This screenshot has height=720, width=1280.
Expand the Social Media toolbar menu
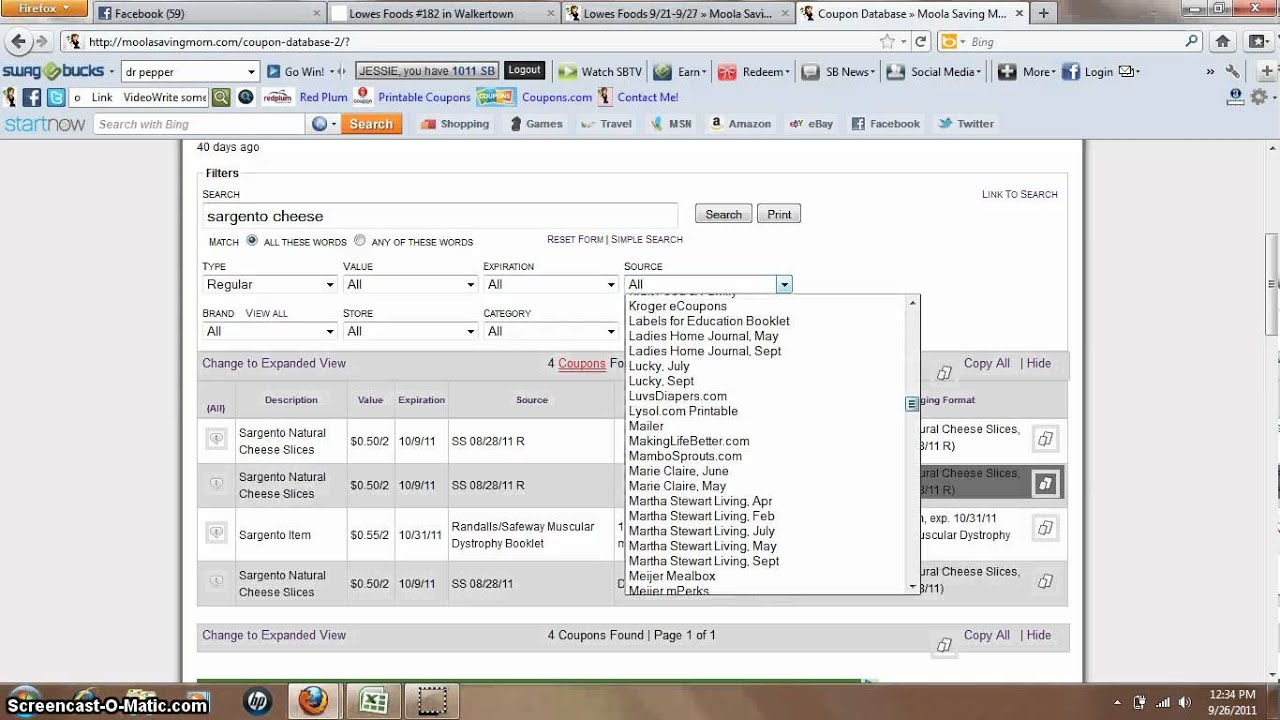[x=934, y=72]
